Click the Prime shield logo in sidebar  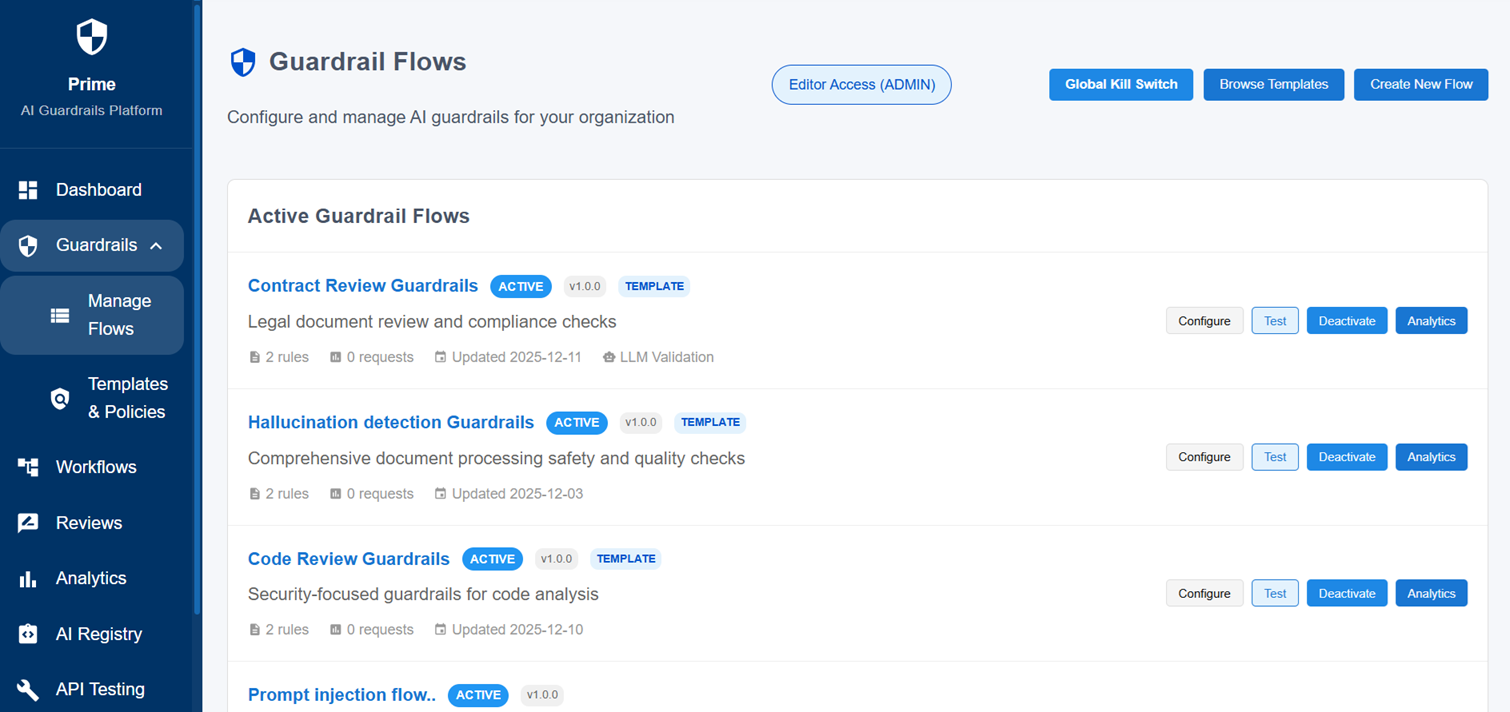[x=92, y=38]
